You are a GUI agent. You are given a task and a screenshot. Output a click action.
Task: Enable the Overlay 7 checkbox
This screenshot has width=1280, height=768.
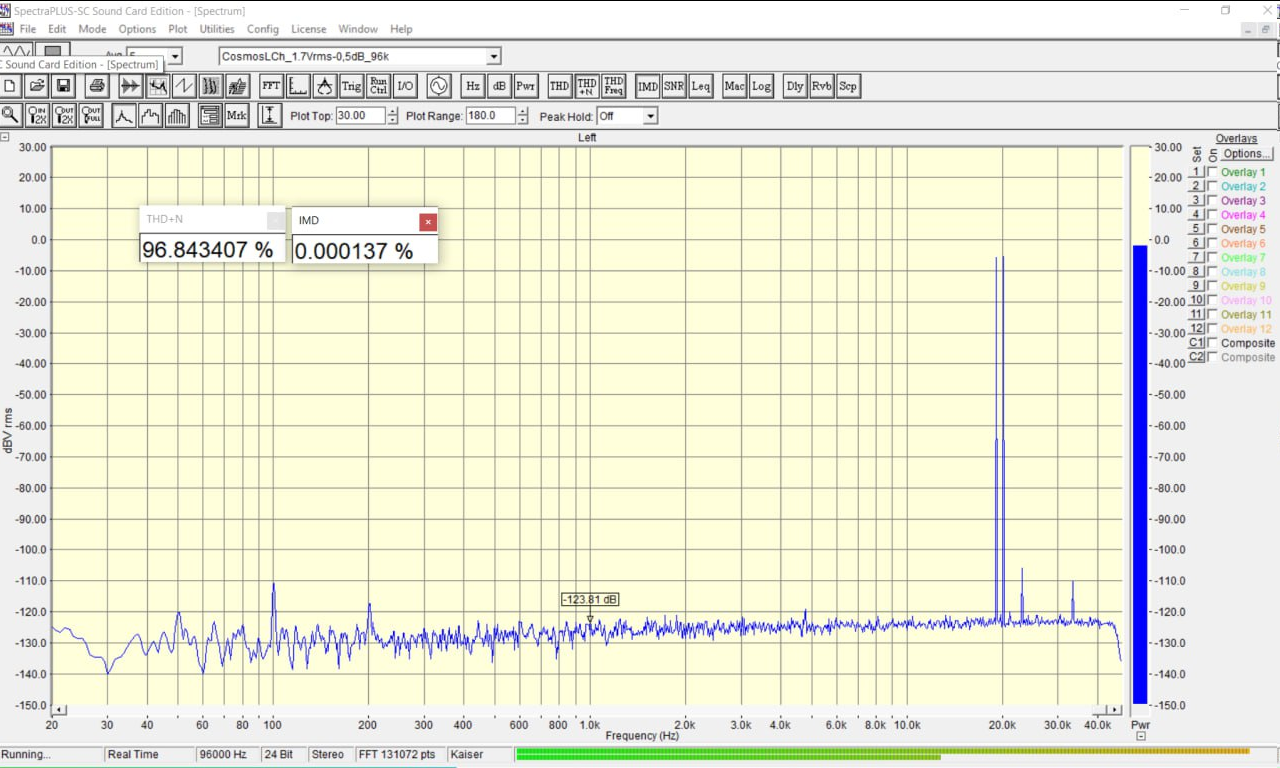(x=1213, y=257)
